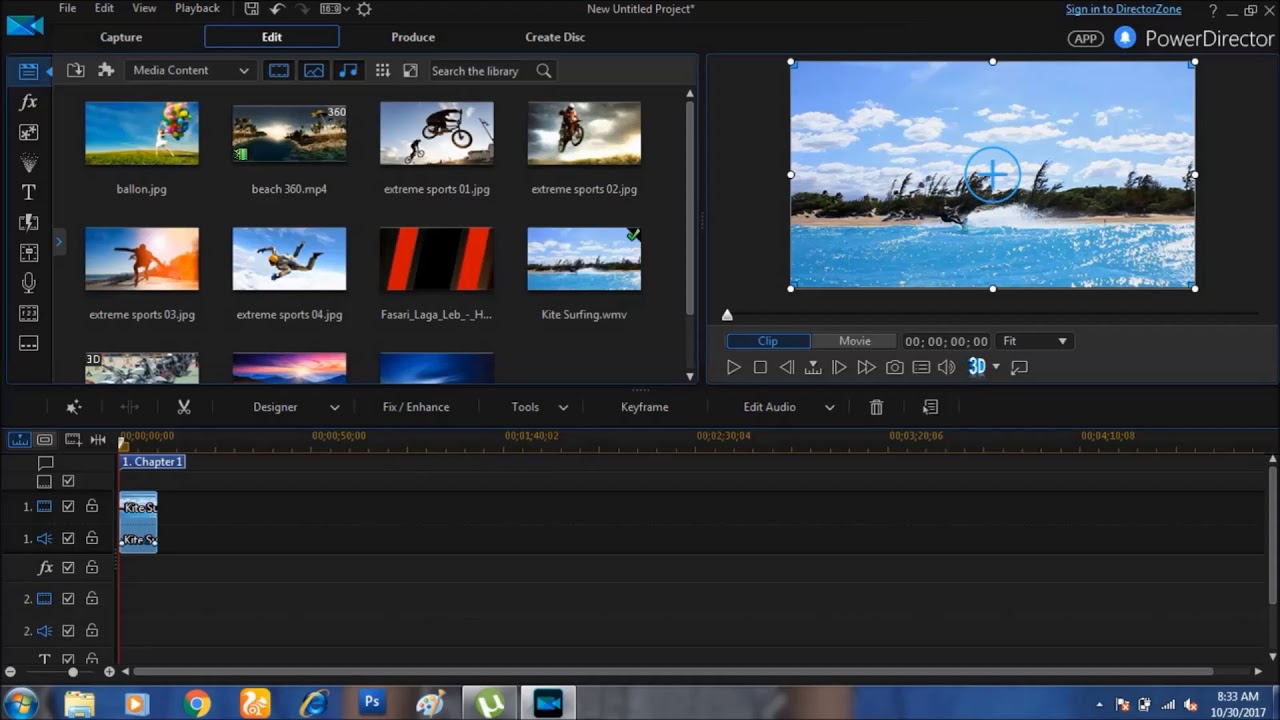Open the Transition Room icon
1280x720 pixels.
pos(28,222)
